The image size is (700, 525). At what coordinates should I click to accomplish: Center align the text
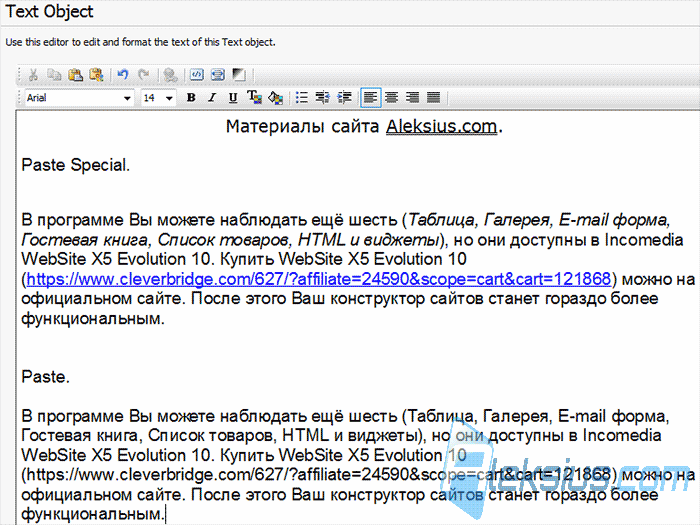click(392, 97)
